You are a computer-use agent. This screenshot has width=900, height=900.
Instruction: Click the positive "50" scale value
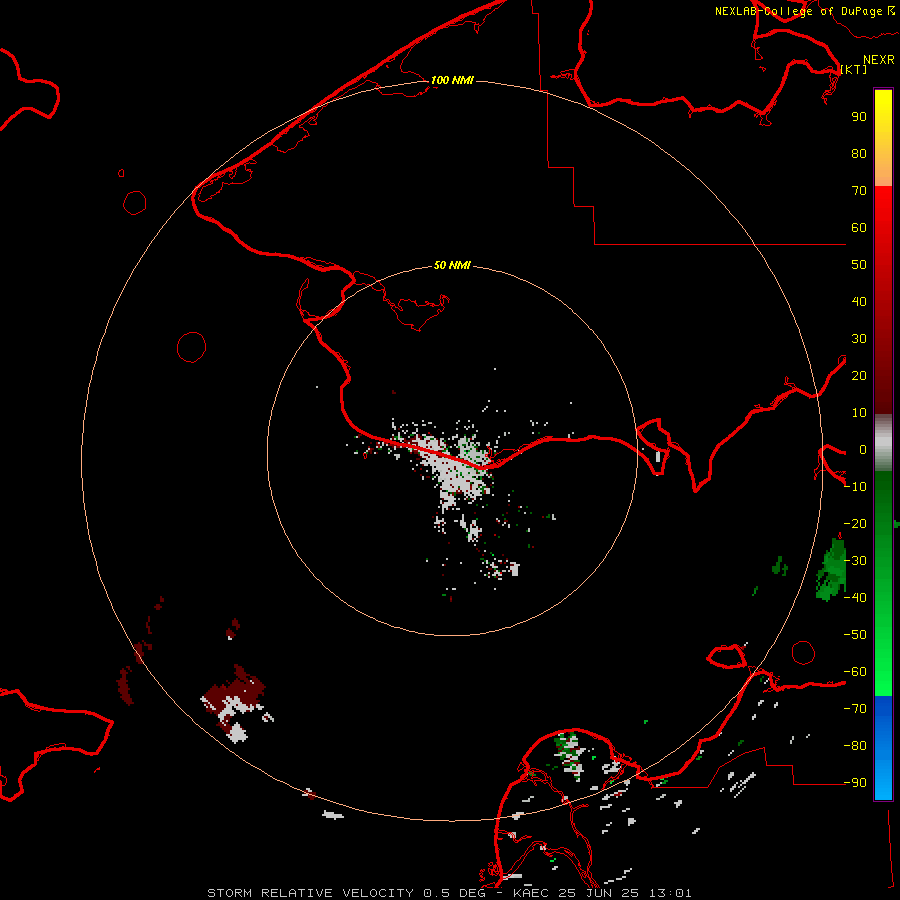coord(859,265)
